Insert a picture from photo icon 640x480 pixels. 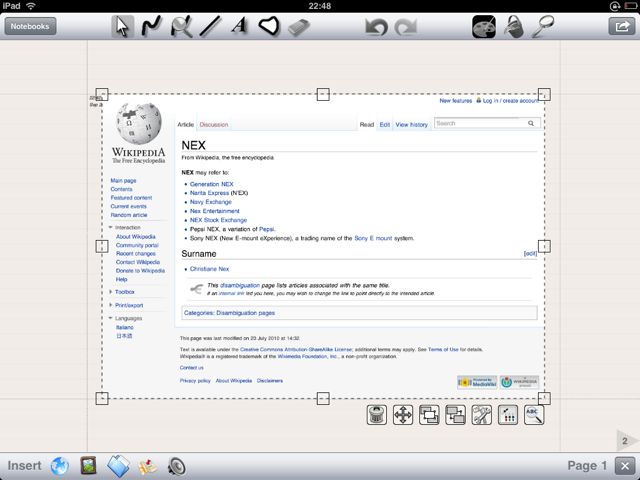pos(89,465)
